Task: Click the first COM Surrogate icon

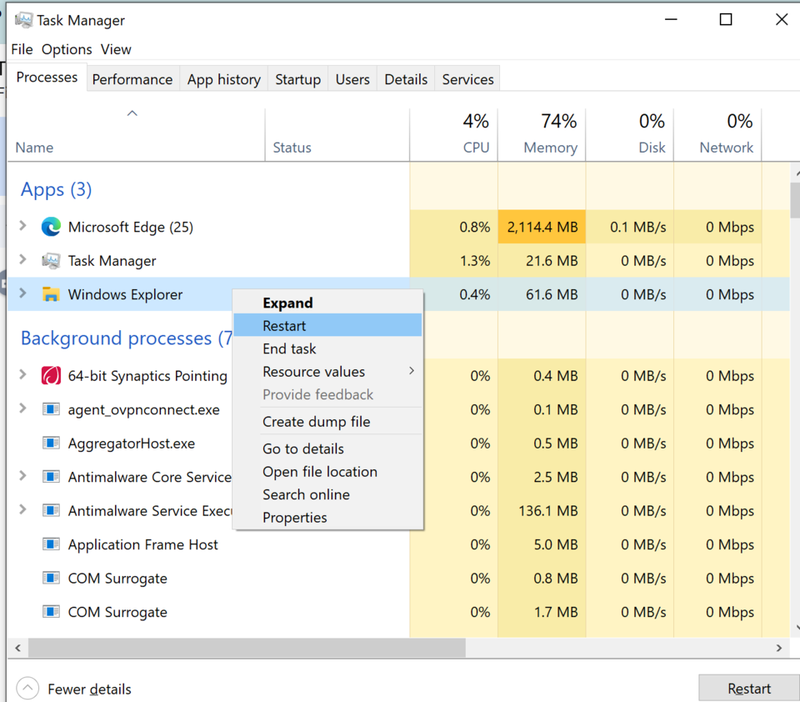Action: click(51, 578)
